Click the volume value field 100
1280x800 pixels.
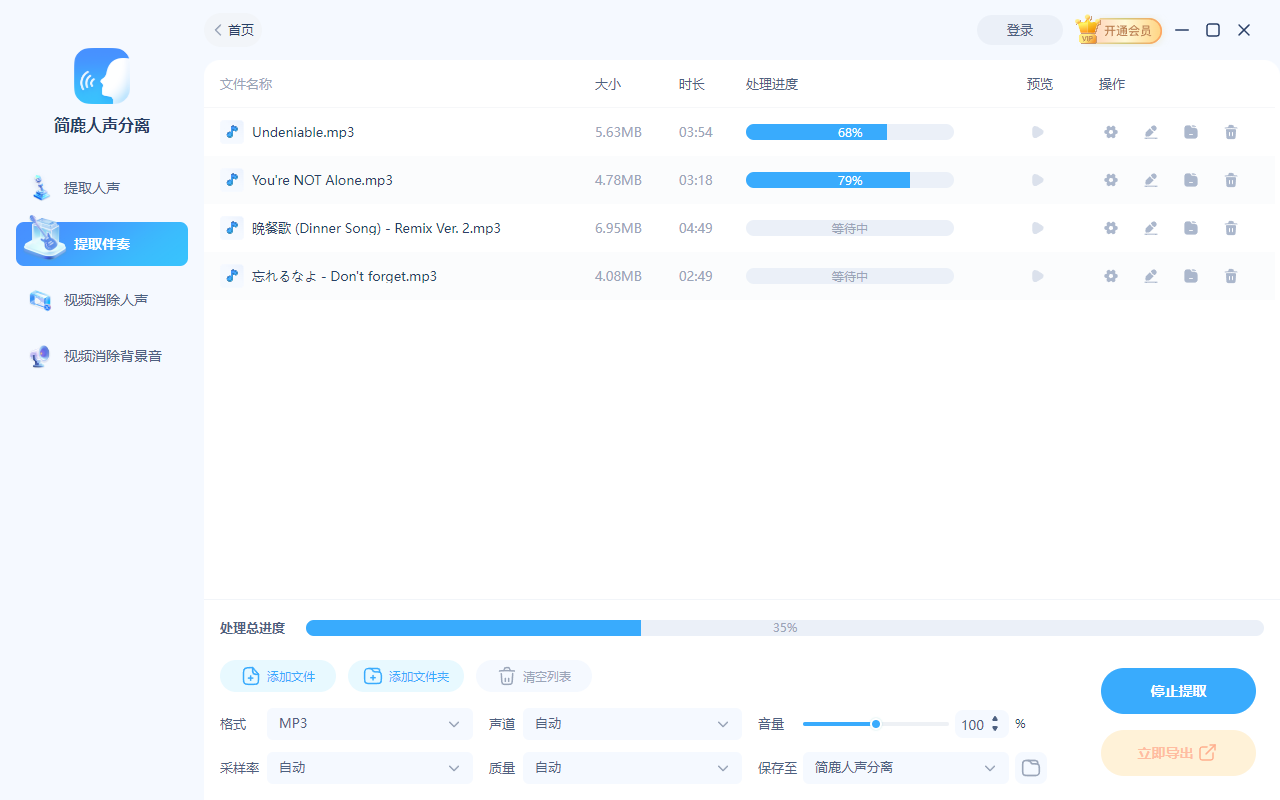pos(972,725)
